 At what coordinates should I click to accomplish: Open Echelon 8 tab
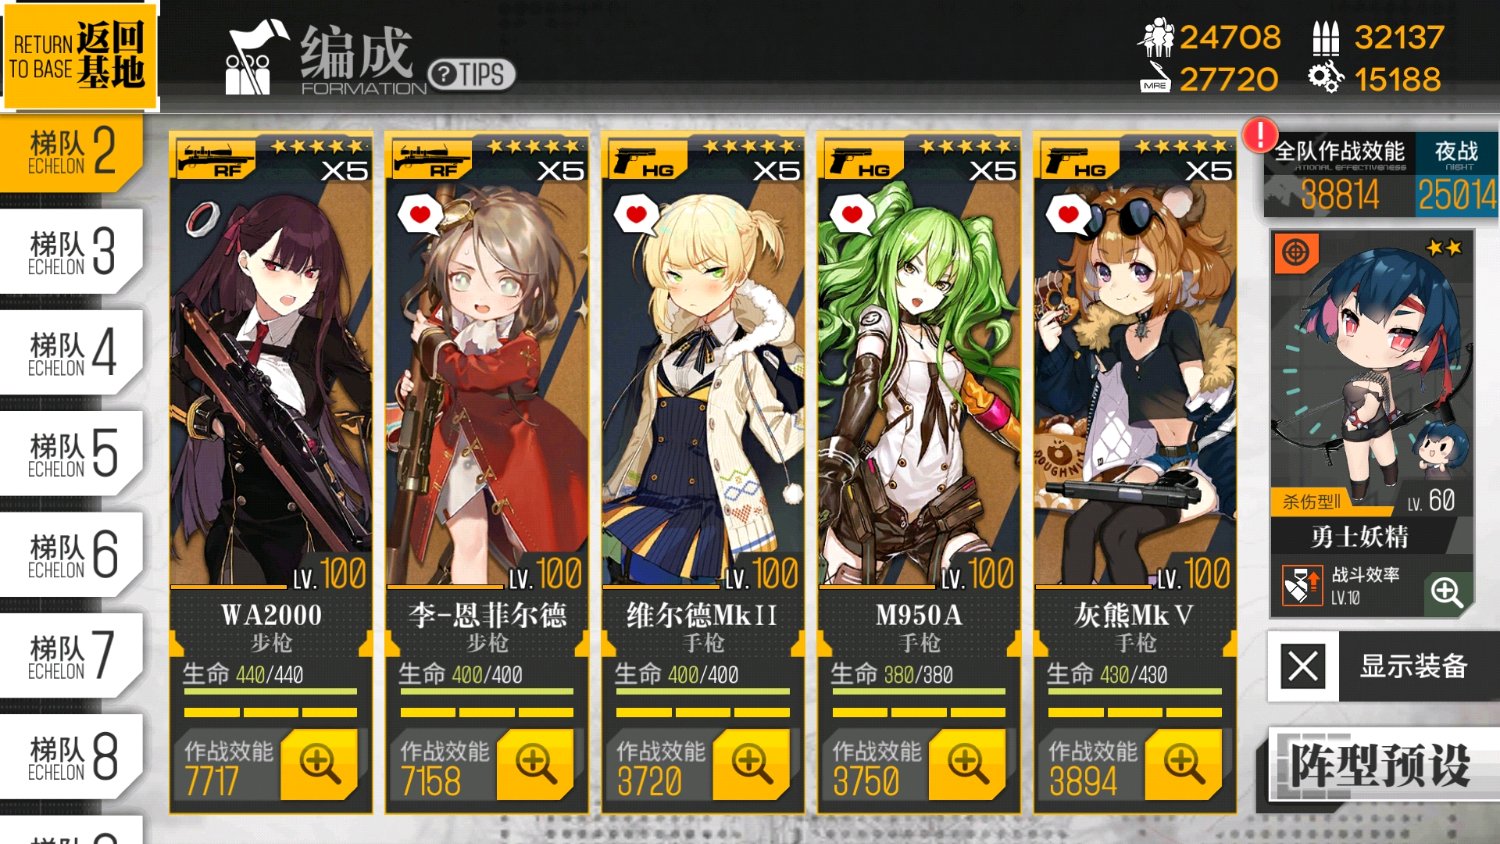72,756
